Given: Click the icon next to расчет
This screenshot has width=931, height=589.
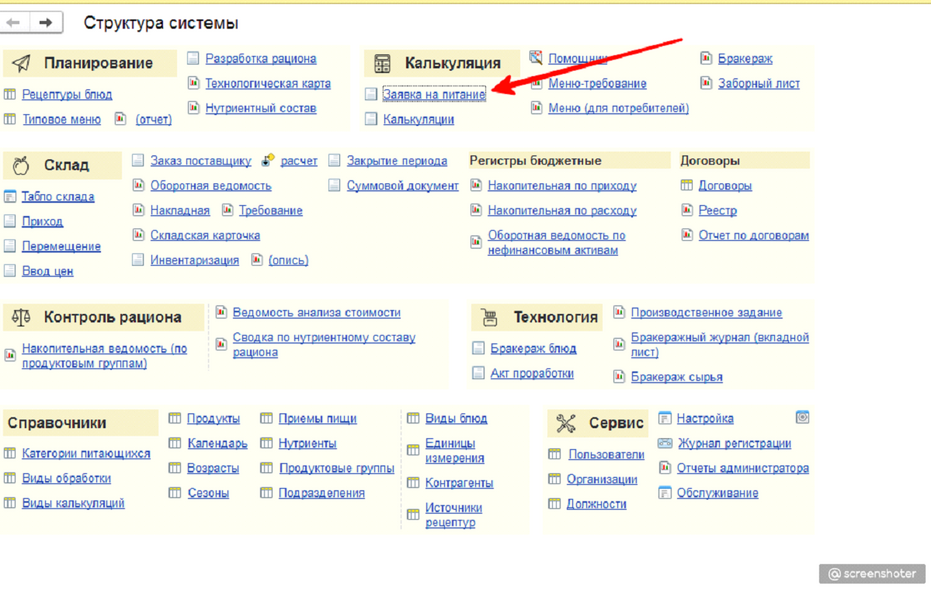Looking at the screenshot, I should pos(268,160).
